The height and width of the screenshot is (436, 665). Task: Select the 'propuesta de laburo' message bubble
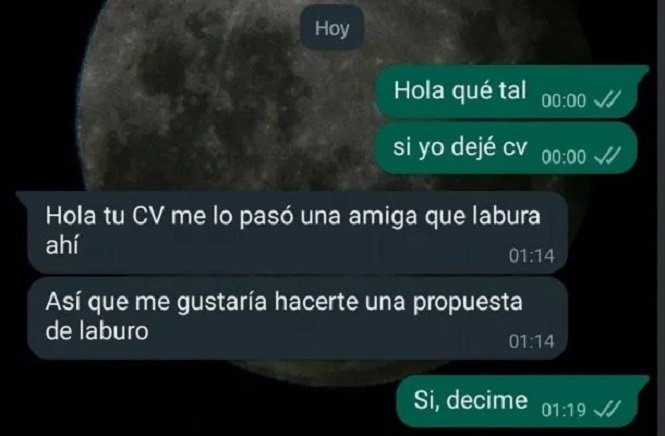[297, 319]
